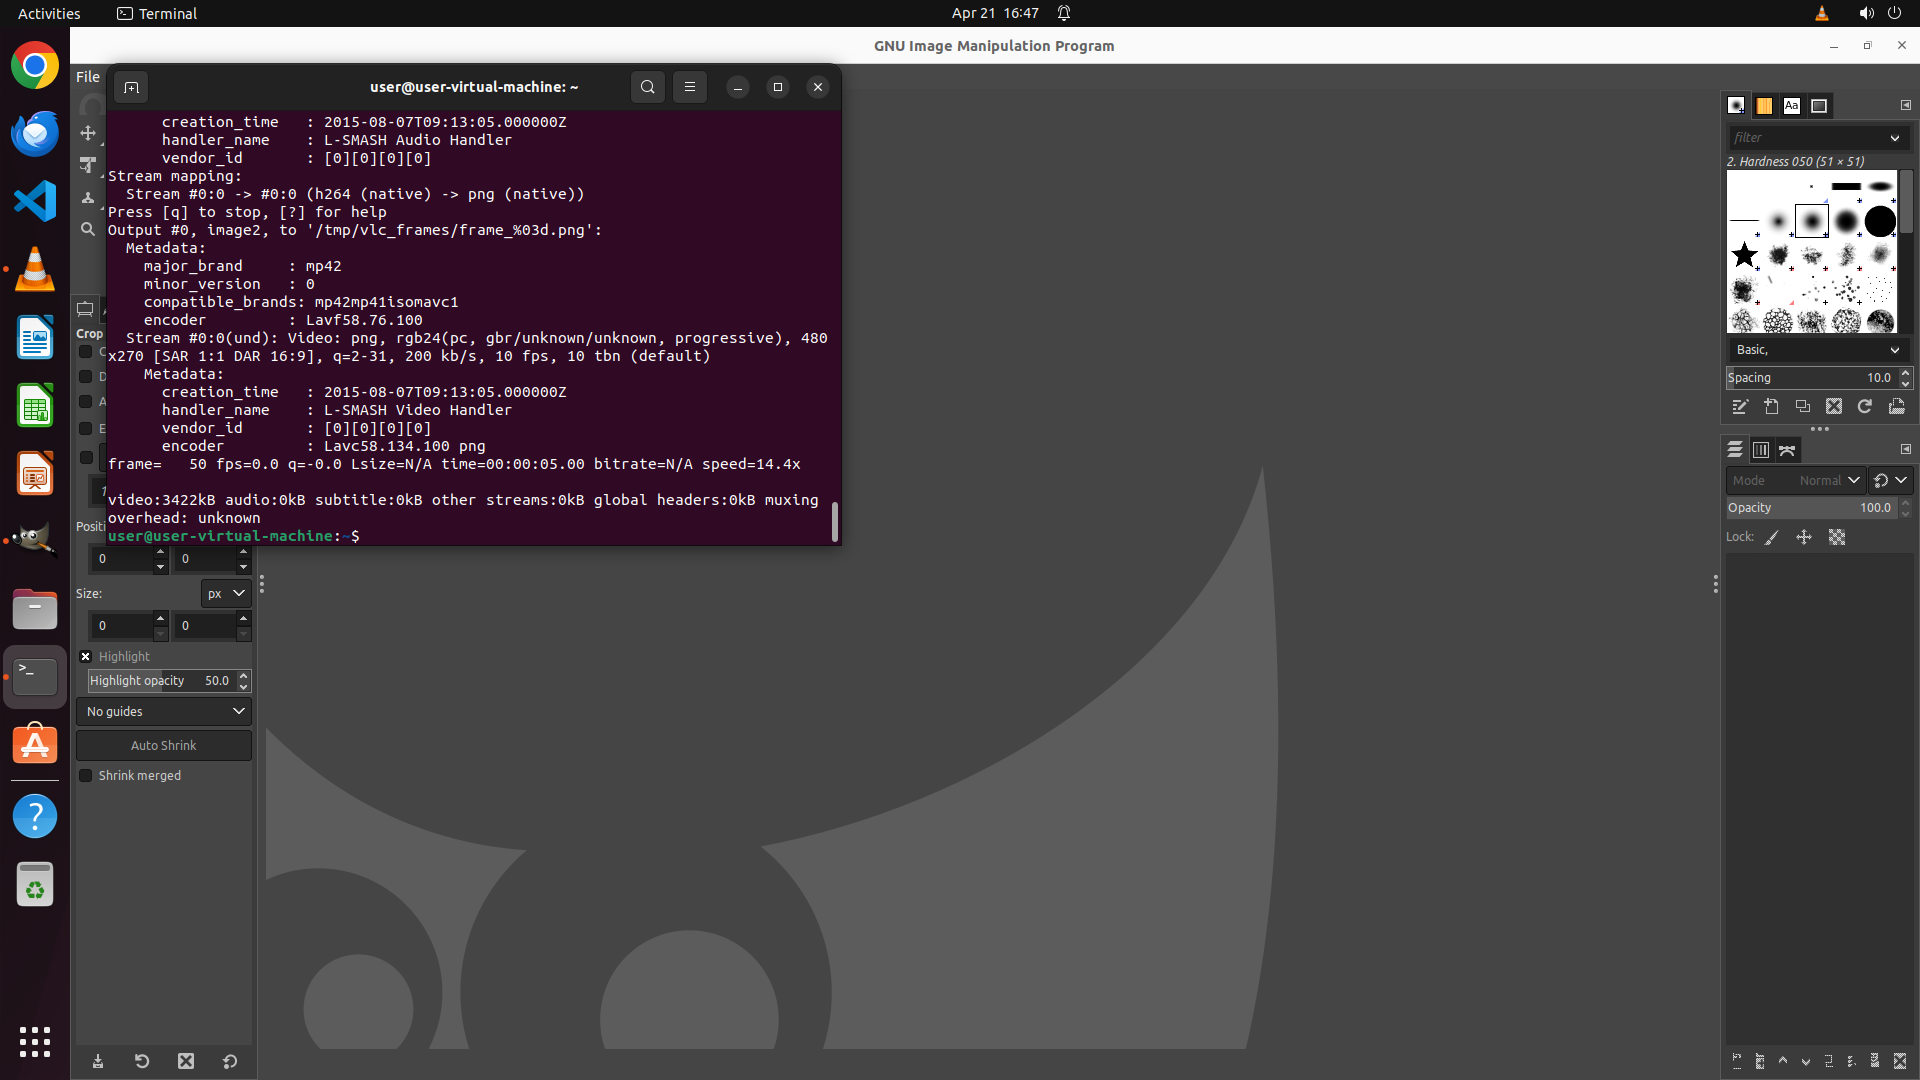Open the px size unit dropdown
1920x1080 pixels.
coord(226,593)
